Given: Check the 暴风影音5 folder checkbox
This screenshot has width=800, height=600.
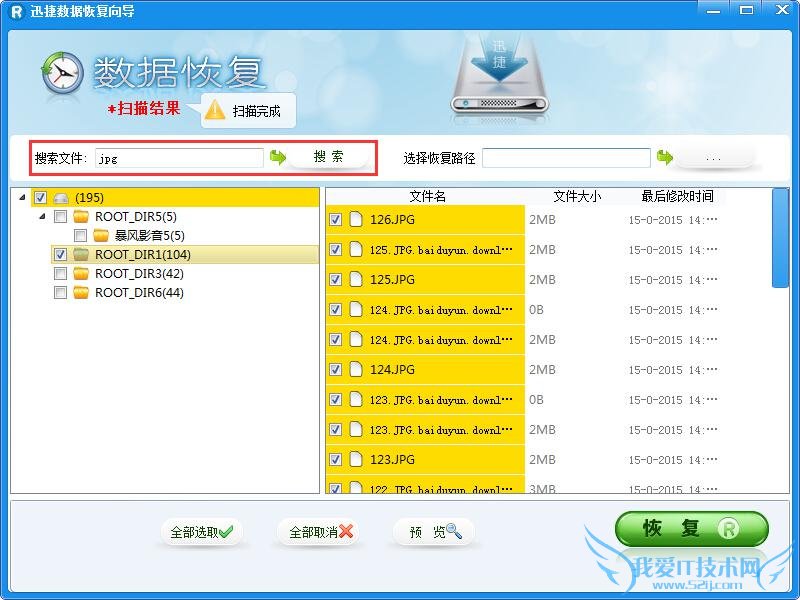Looking at the screenshot, I should [x=79, y=235].
